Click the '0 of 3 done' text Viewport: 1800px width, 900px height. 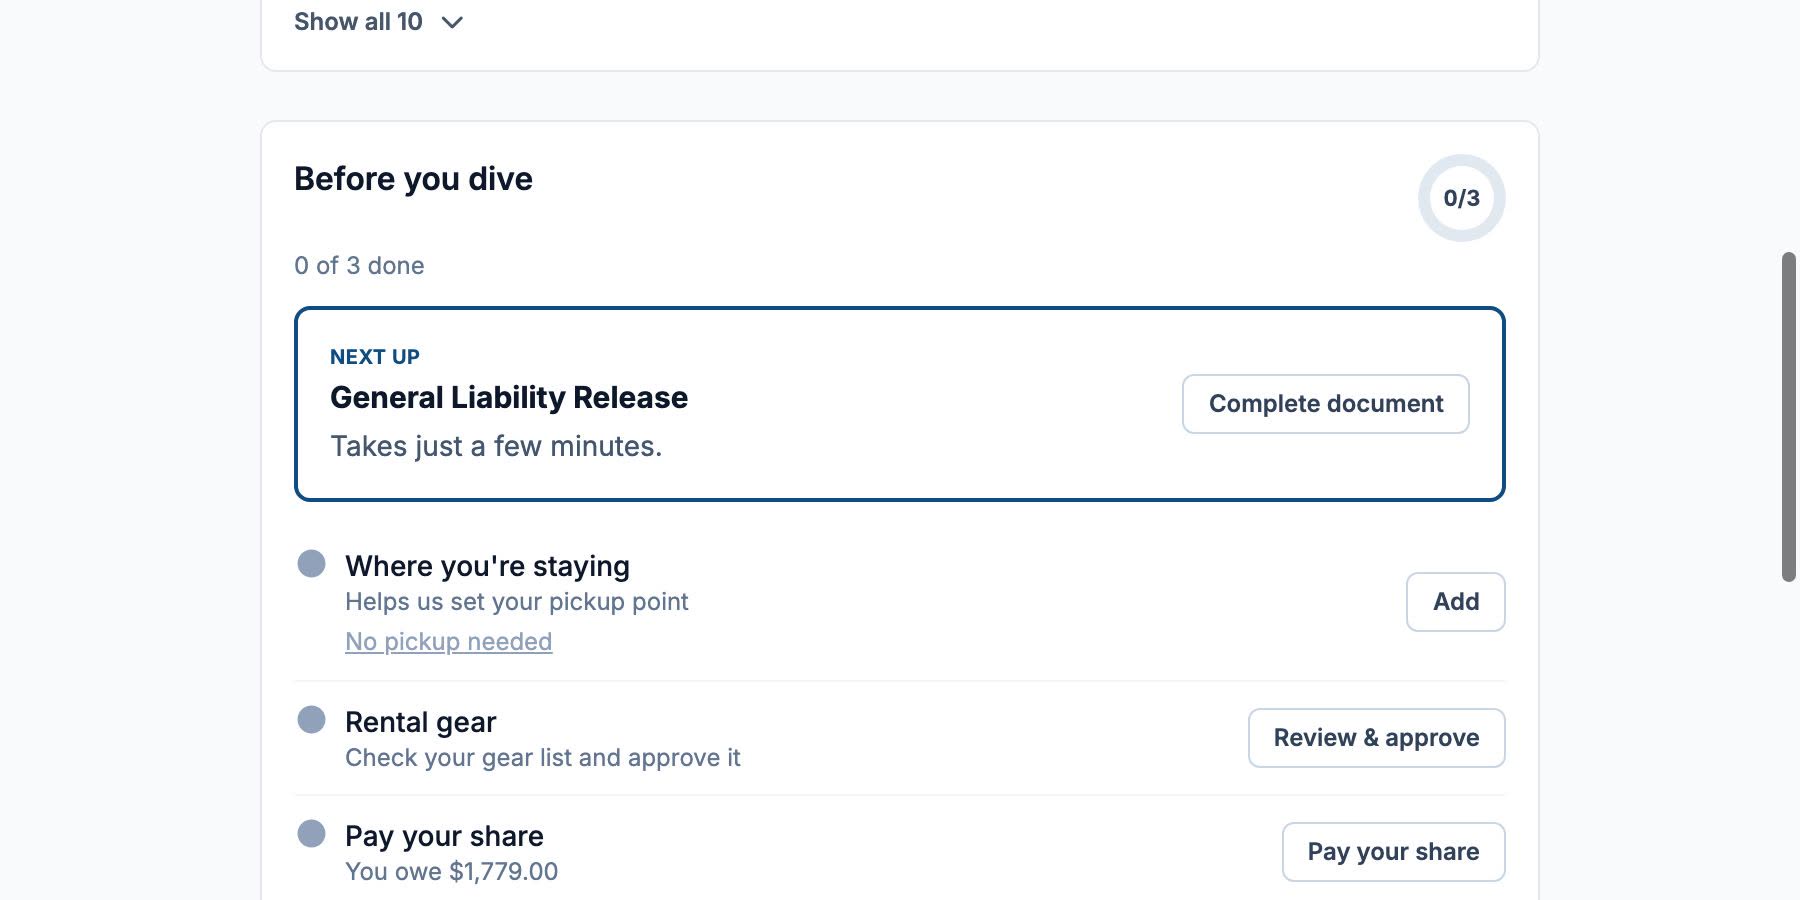tap(359, 266)
